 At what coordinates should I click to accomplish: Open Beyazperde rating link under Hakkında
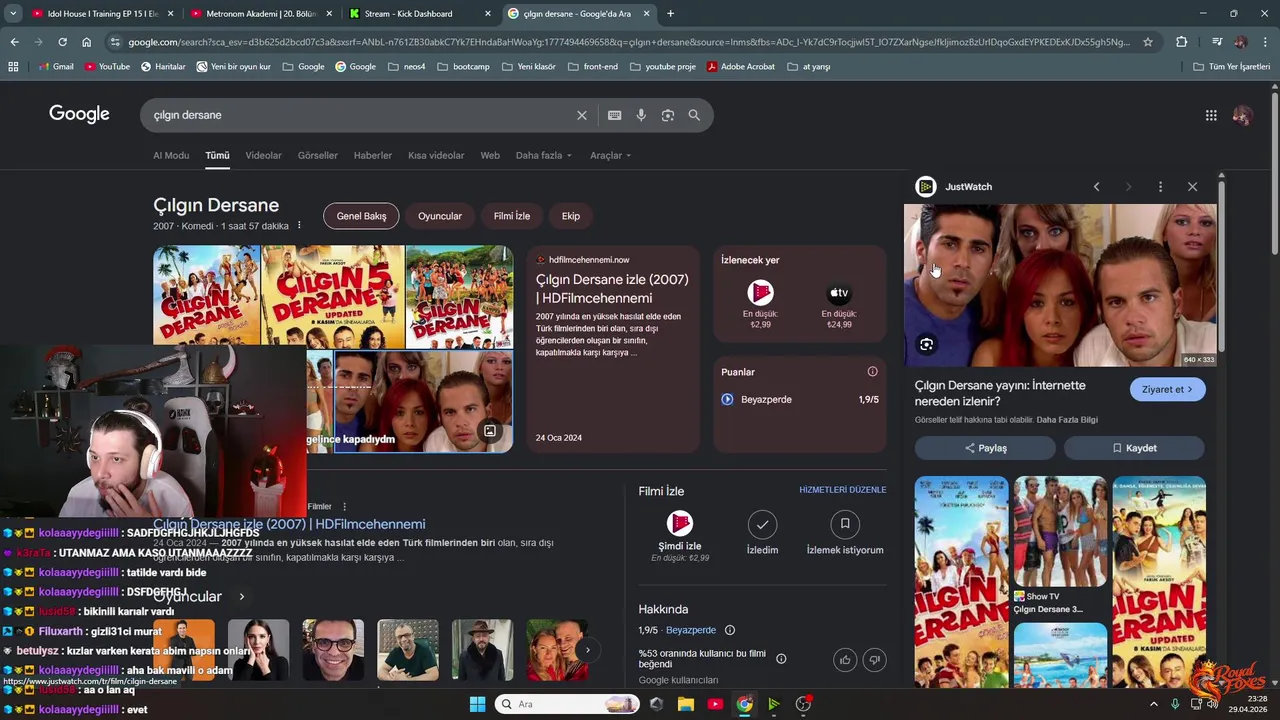point(691,630)
